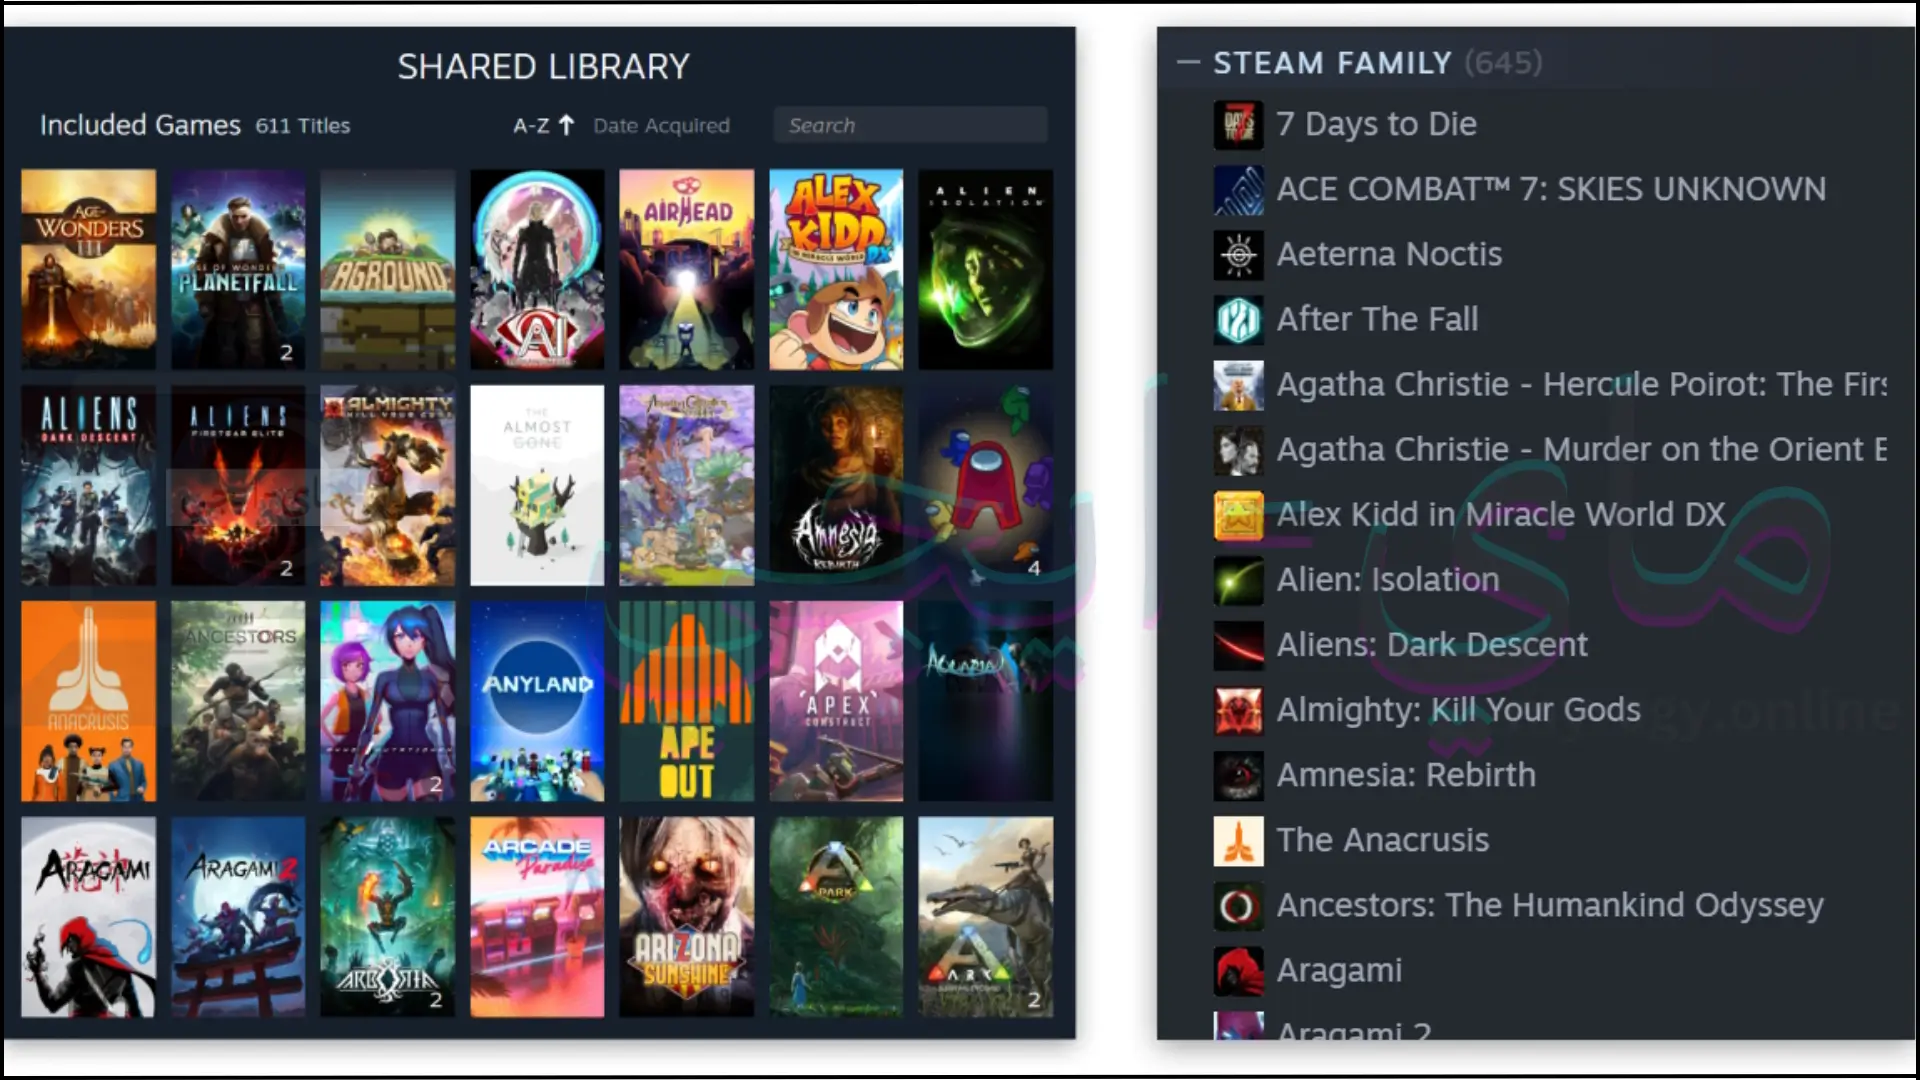Click the minus collapse icon in Steam Family
1920x1080 pixels.
[x=1188, y=62]
